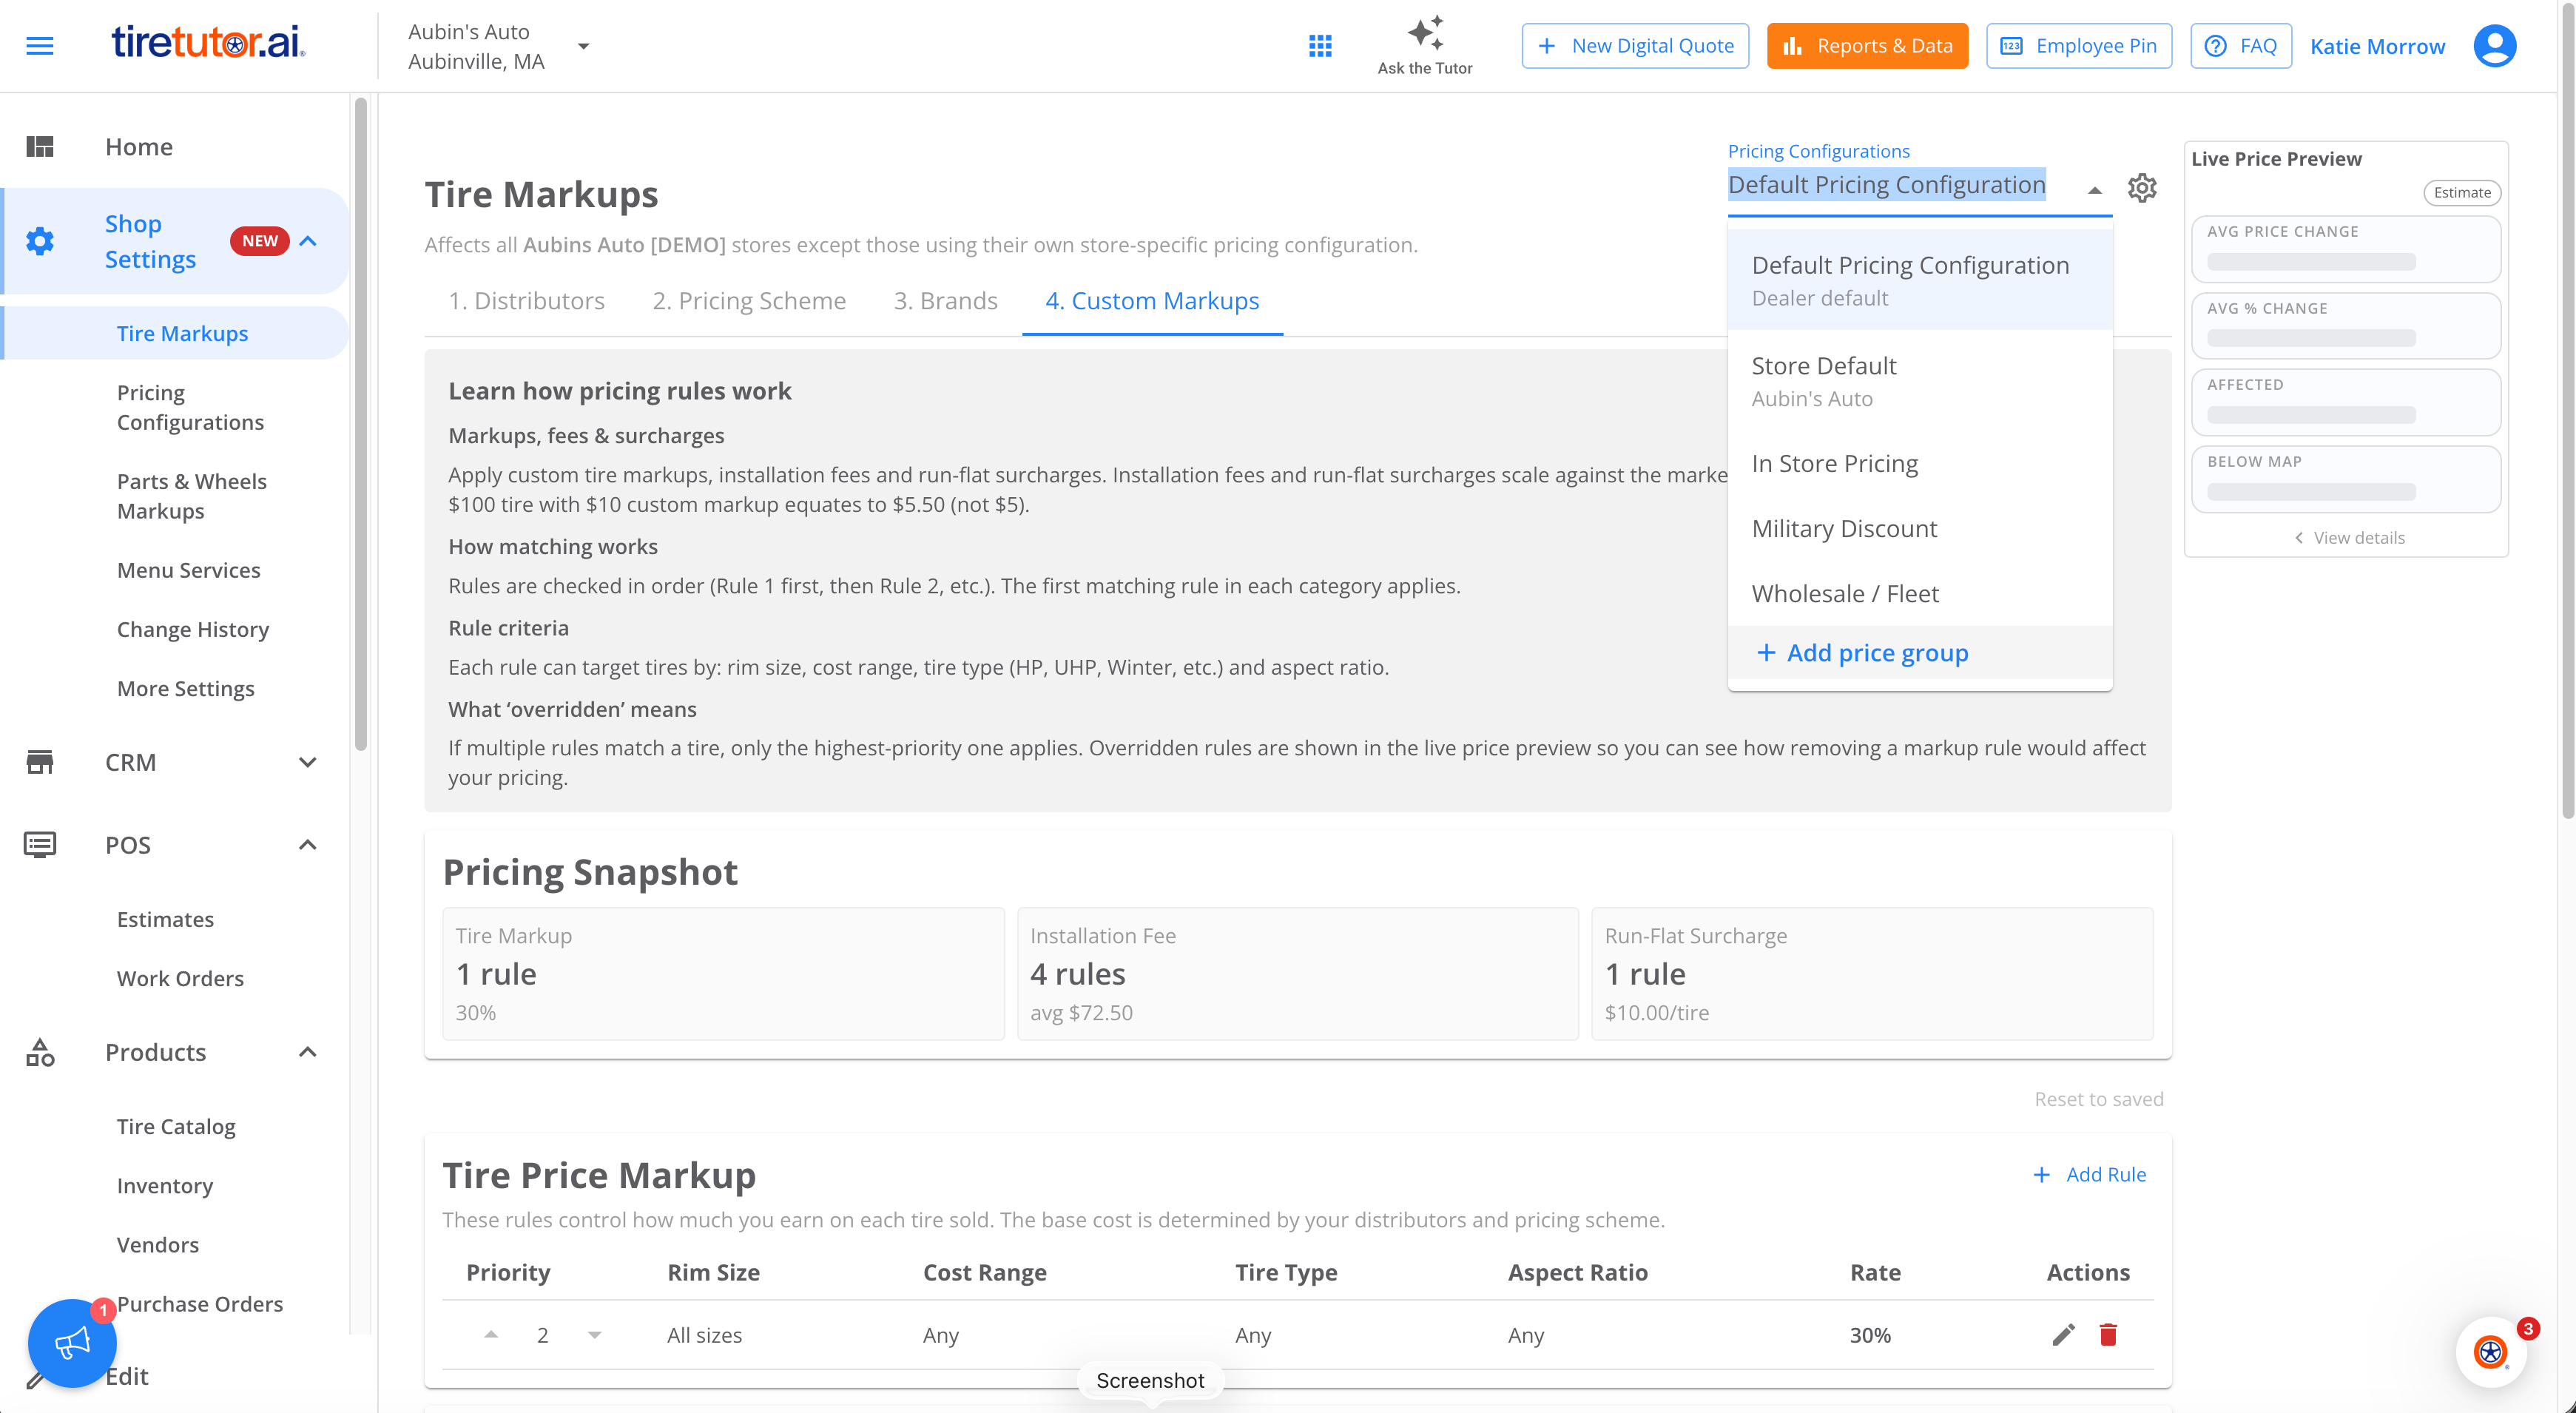This screenshot has width=2576, height=1413.
Task: Click View details in Live Price Preview
Action: coord(2348,538)
